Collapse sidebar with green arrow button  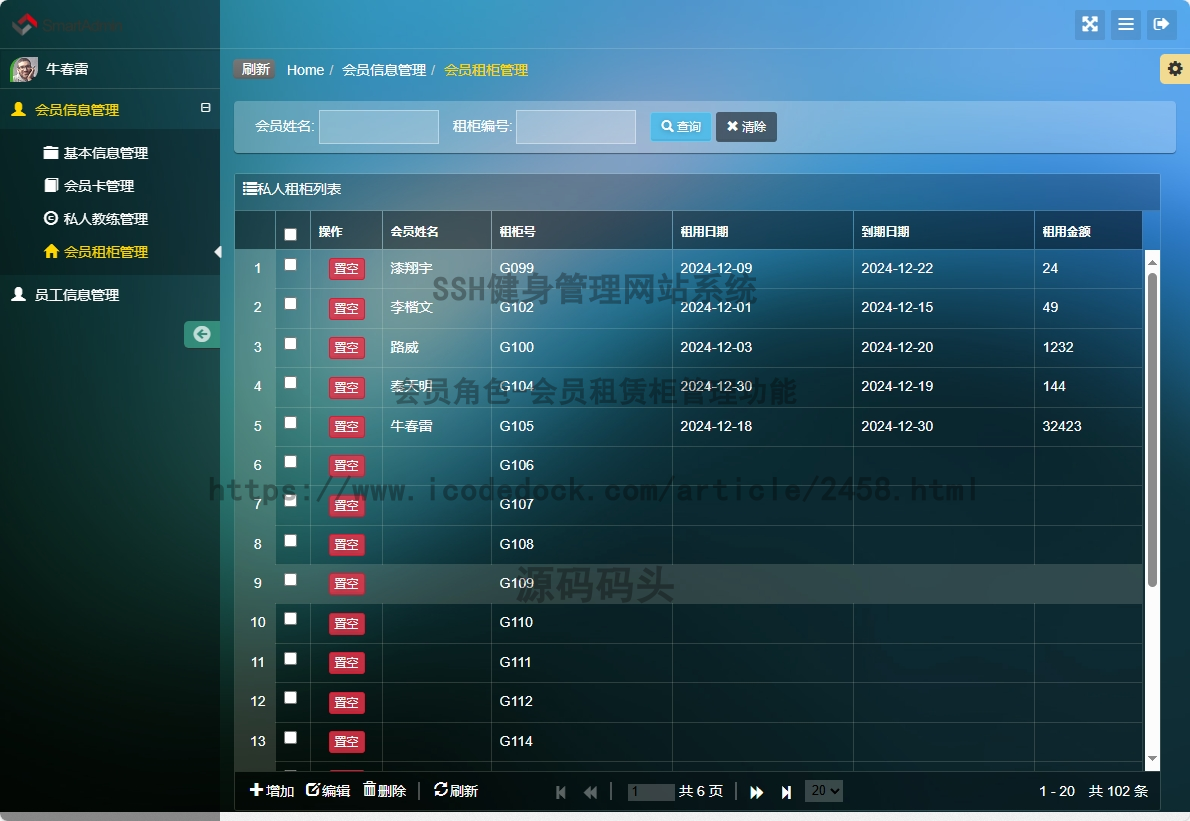pos(202,334)
